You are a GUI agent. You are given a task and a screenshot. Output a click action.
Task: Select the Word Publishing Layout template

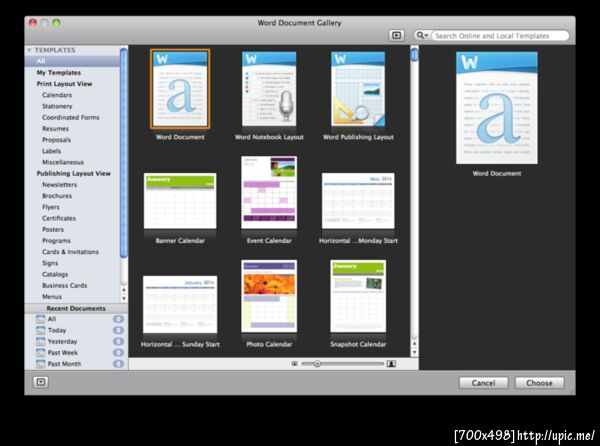pyautogui.click(x=358, y=89)
